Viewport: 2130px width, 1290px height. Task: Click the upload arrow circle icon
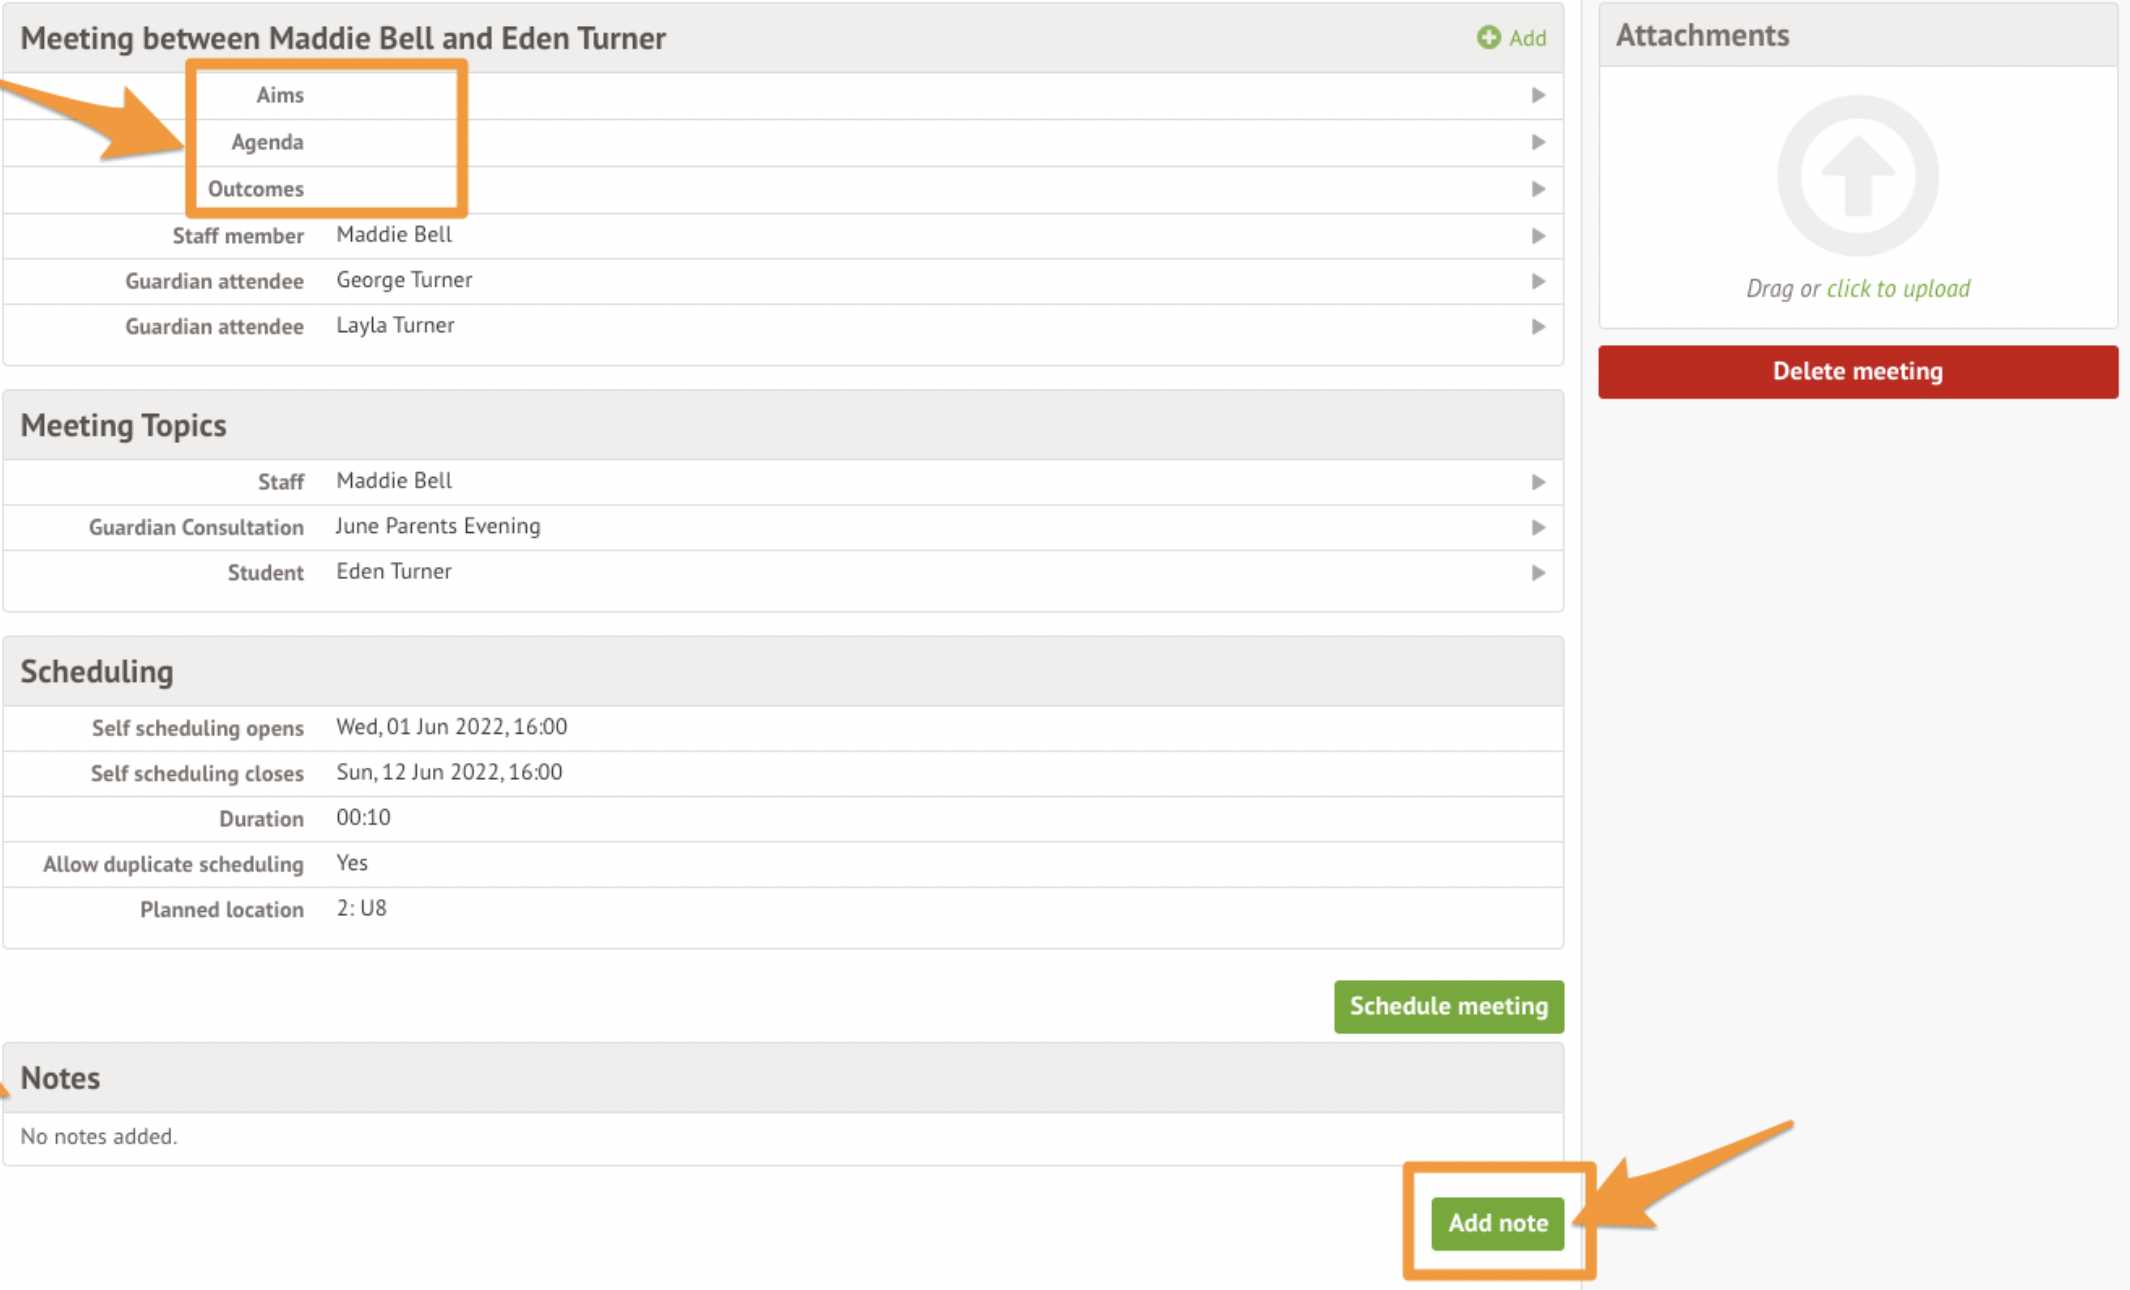click(1857, 176)
